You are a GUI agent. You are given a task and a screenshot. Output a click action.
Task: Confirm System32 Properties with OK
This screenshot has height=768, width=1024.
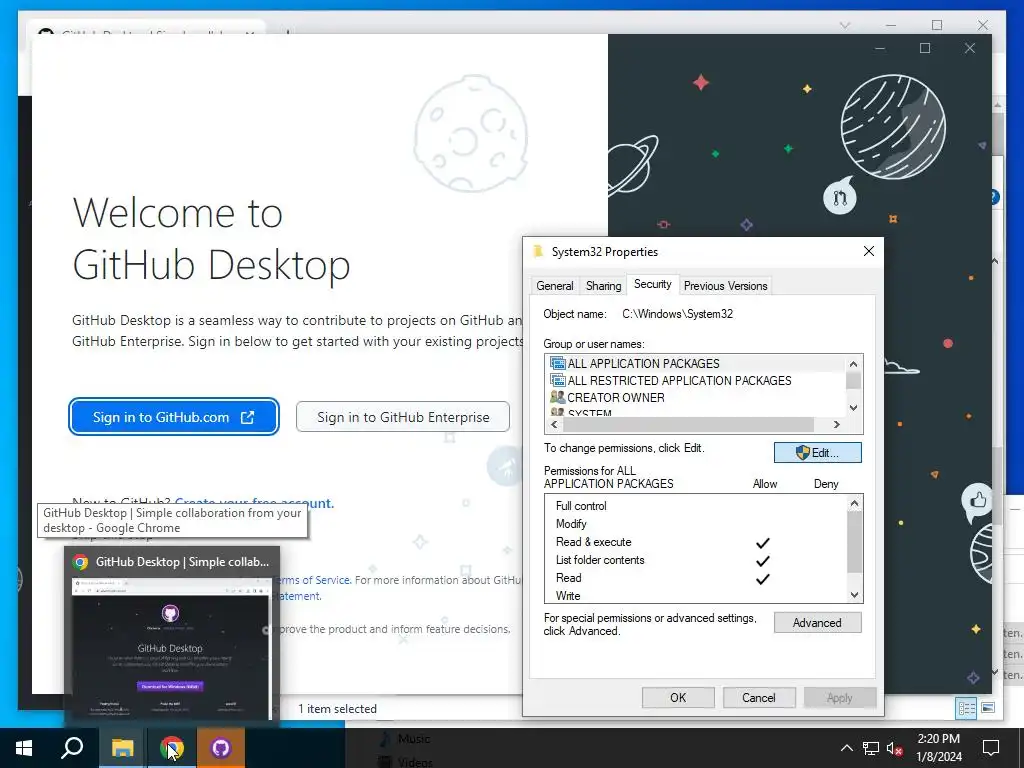pos(678,697)
